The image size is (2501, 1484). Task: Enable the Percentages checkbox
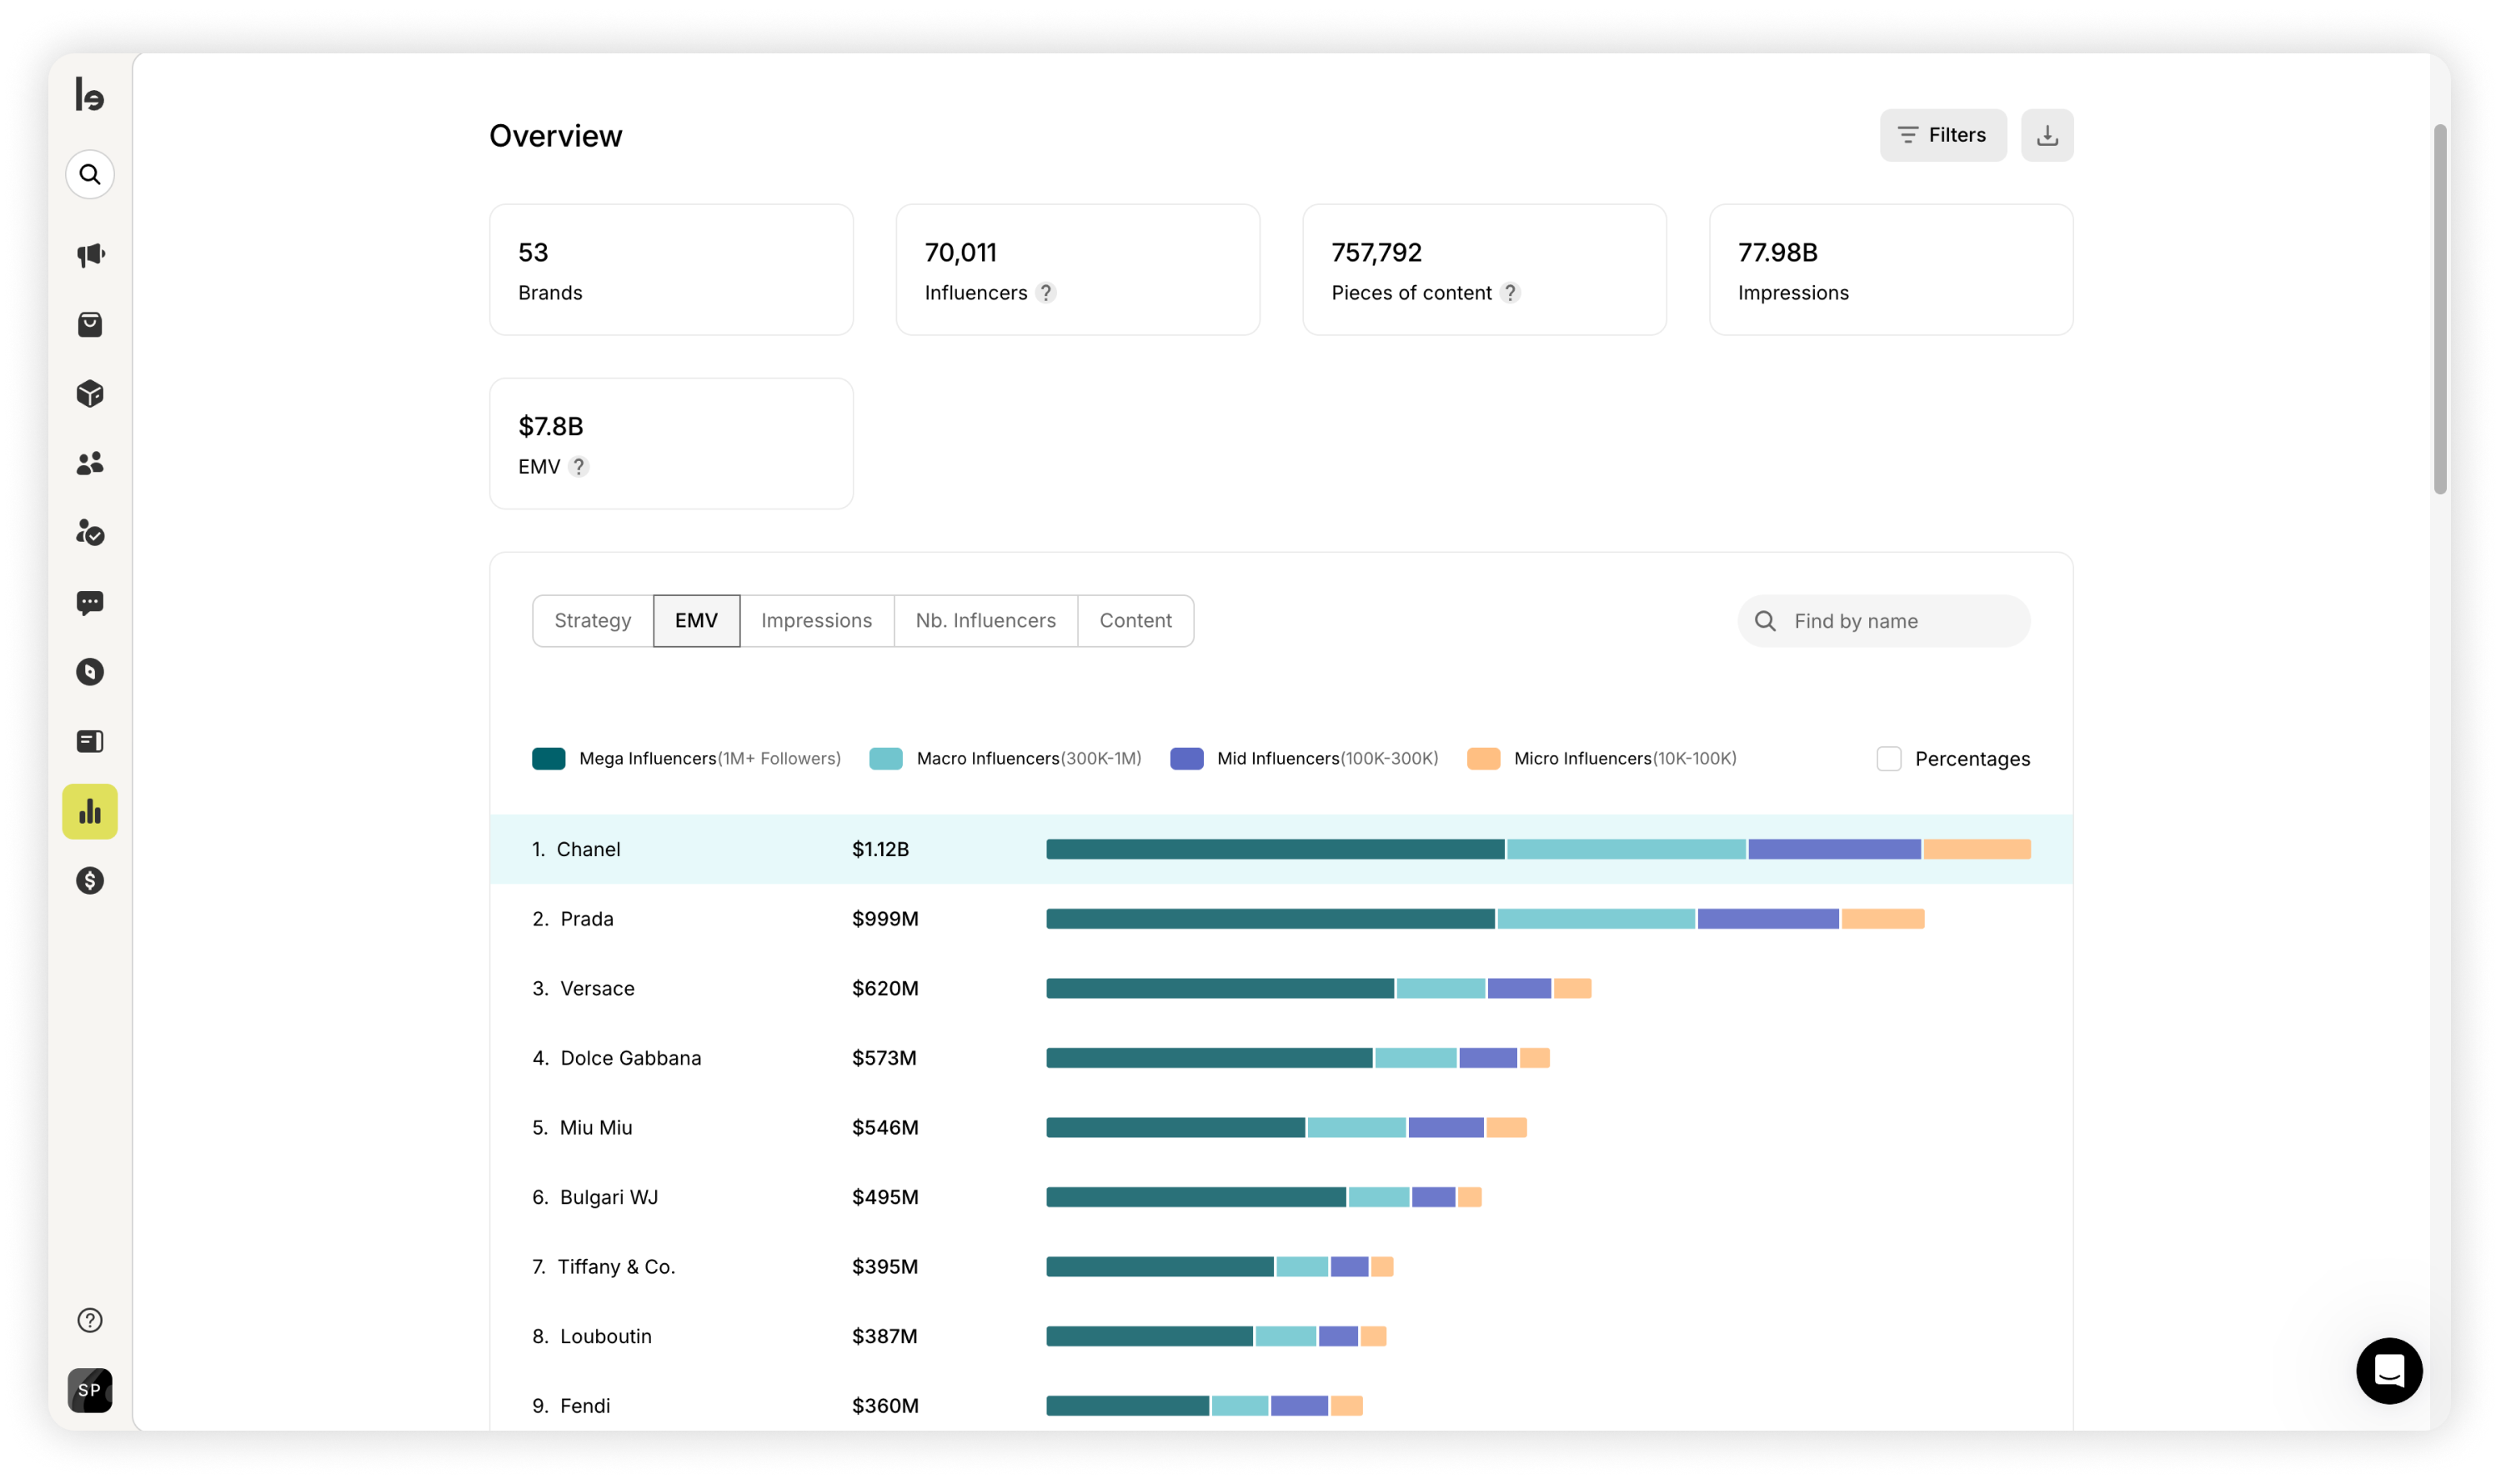[1888, 759]
